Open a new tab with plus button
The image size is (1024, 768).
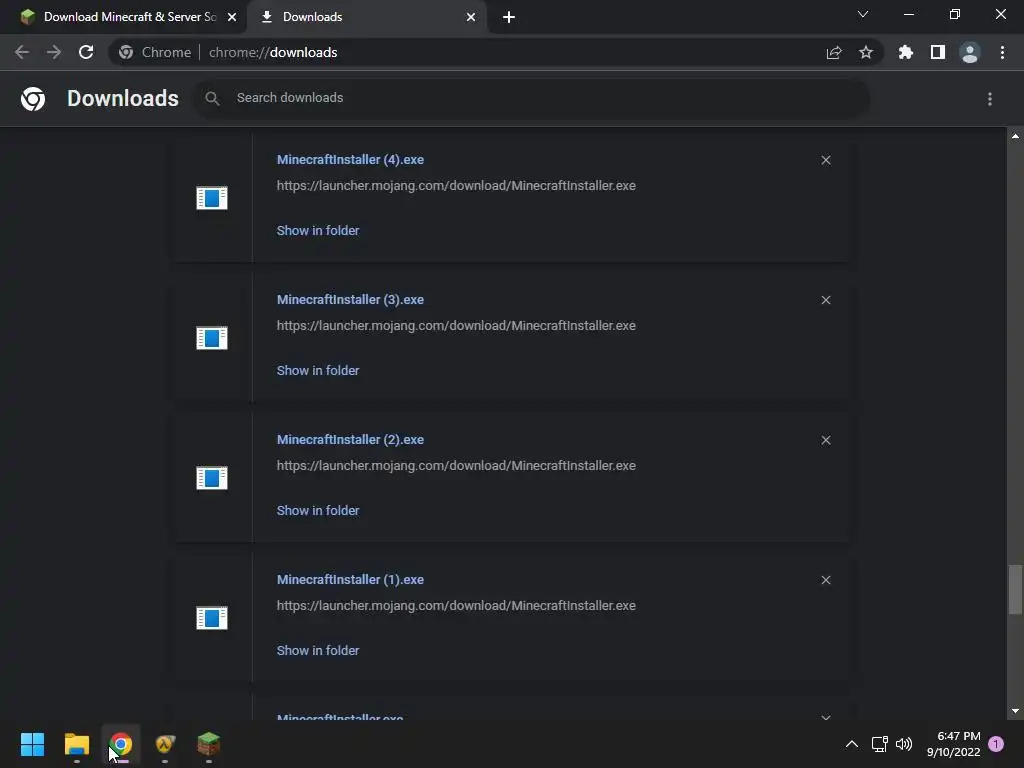click(x=509, y=17)
